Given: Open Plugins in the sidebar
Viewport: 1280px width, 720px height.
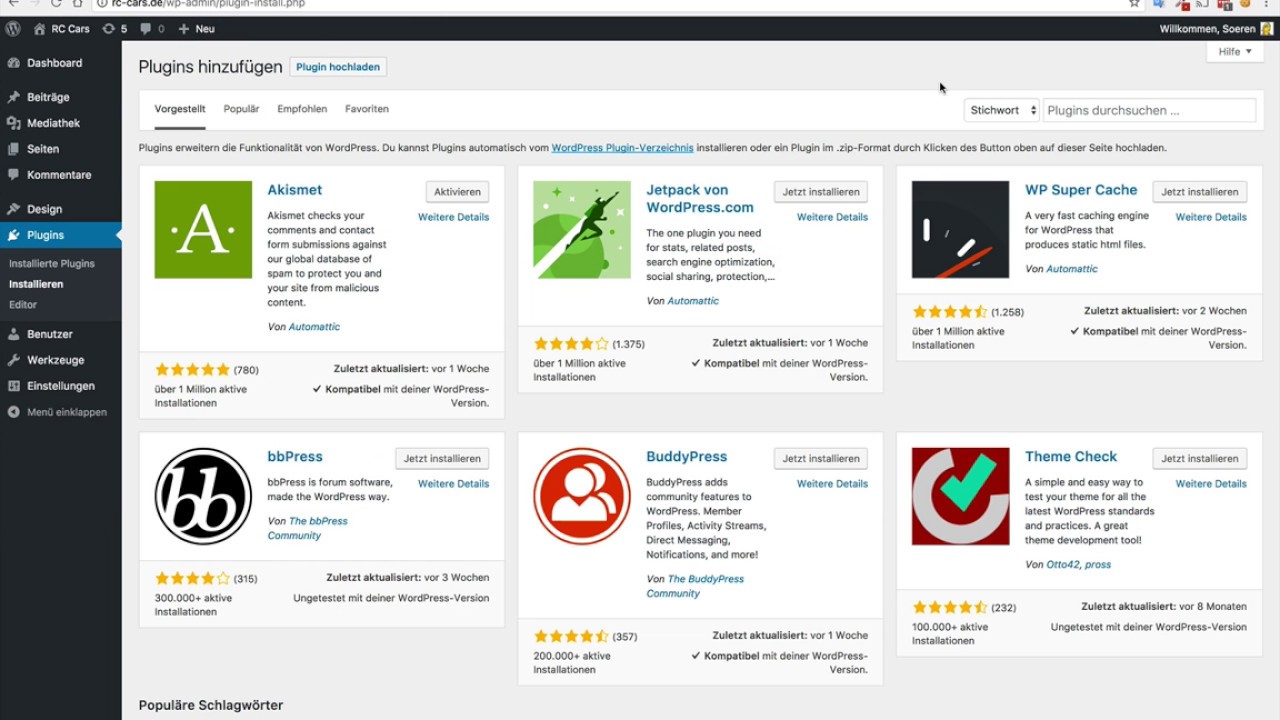Looking at the screenshot, I should (61, 235).
